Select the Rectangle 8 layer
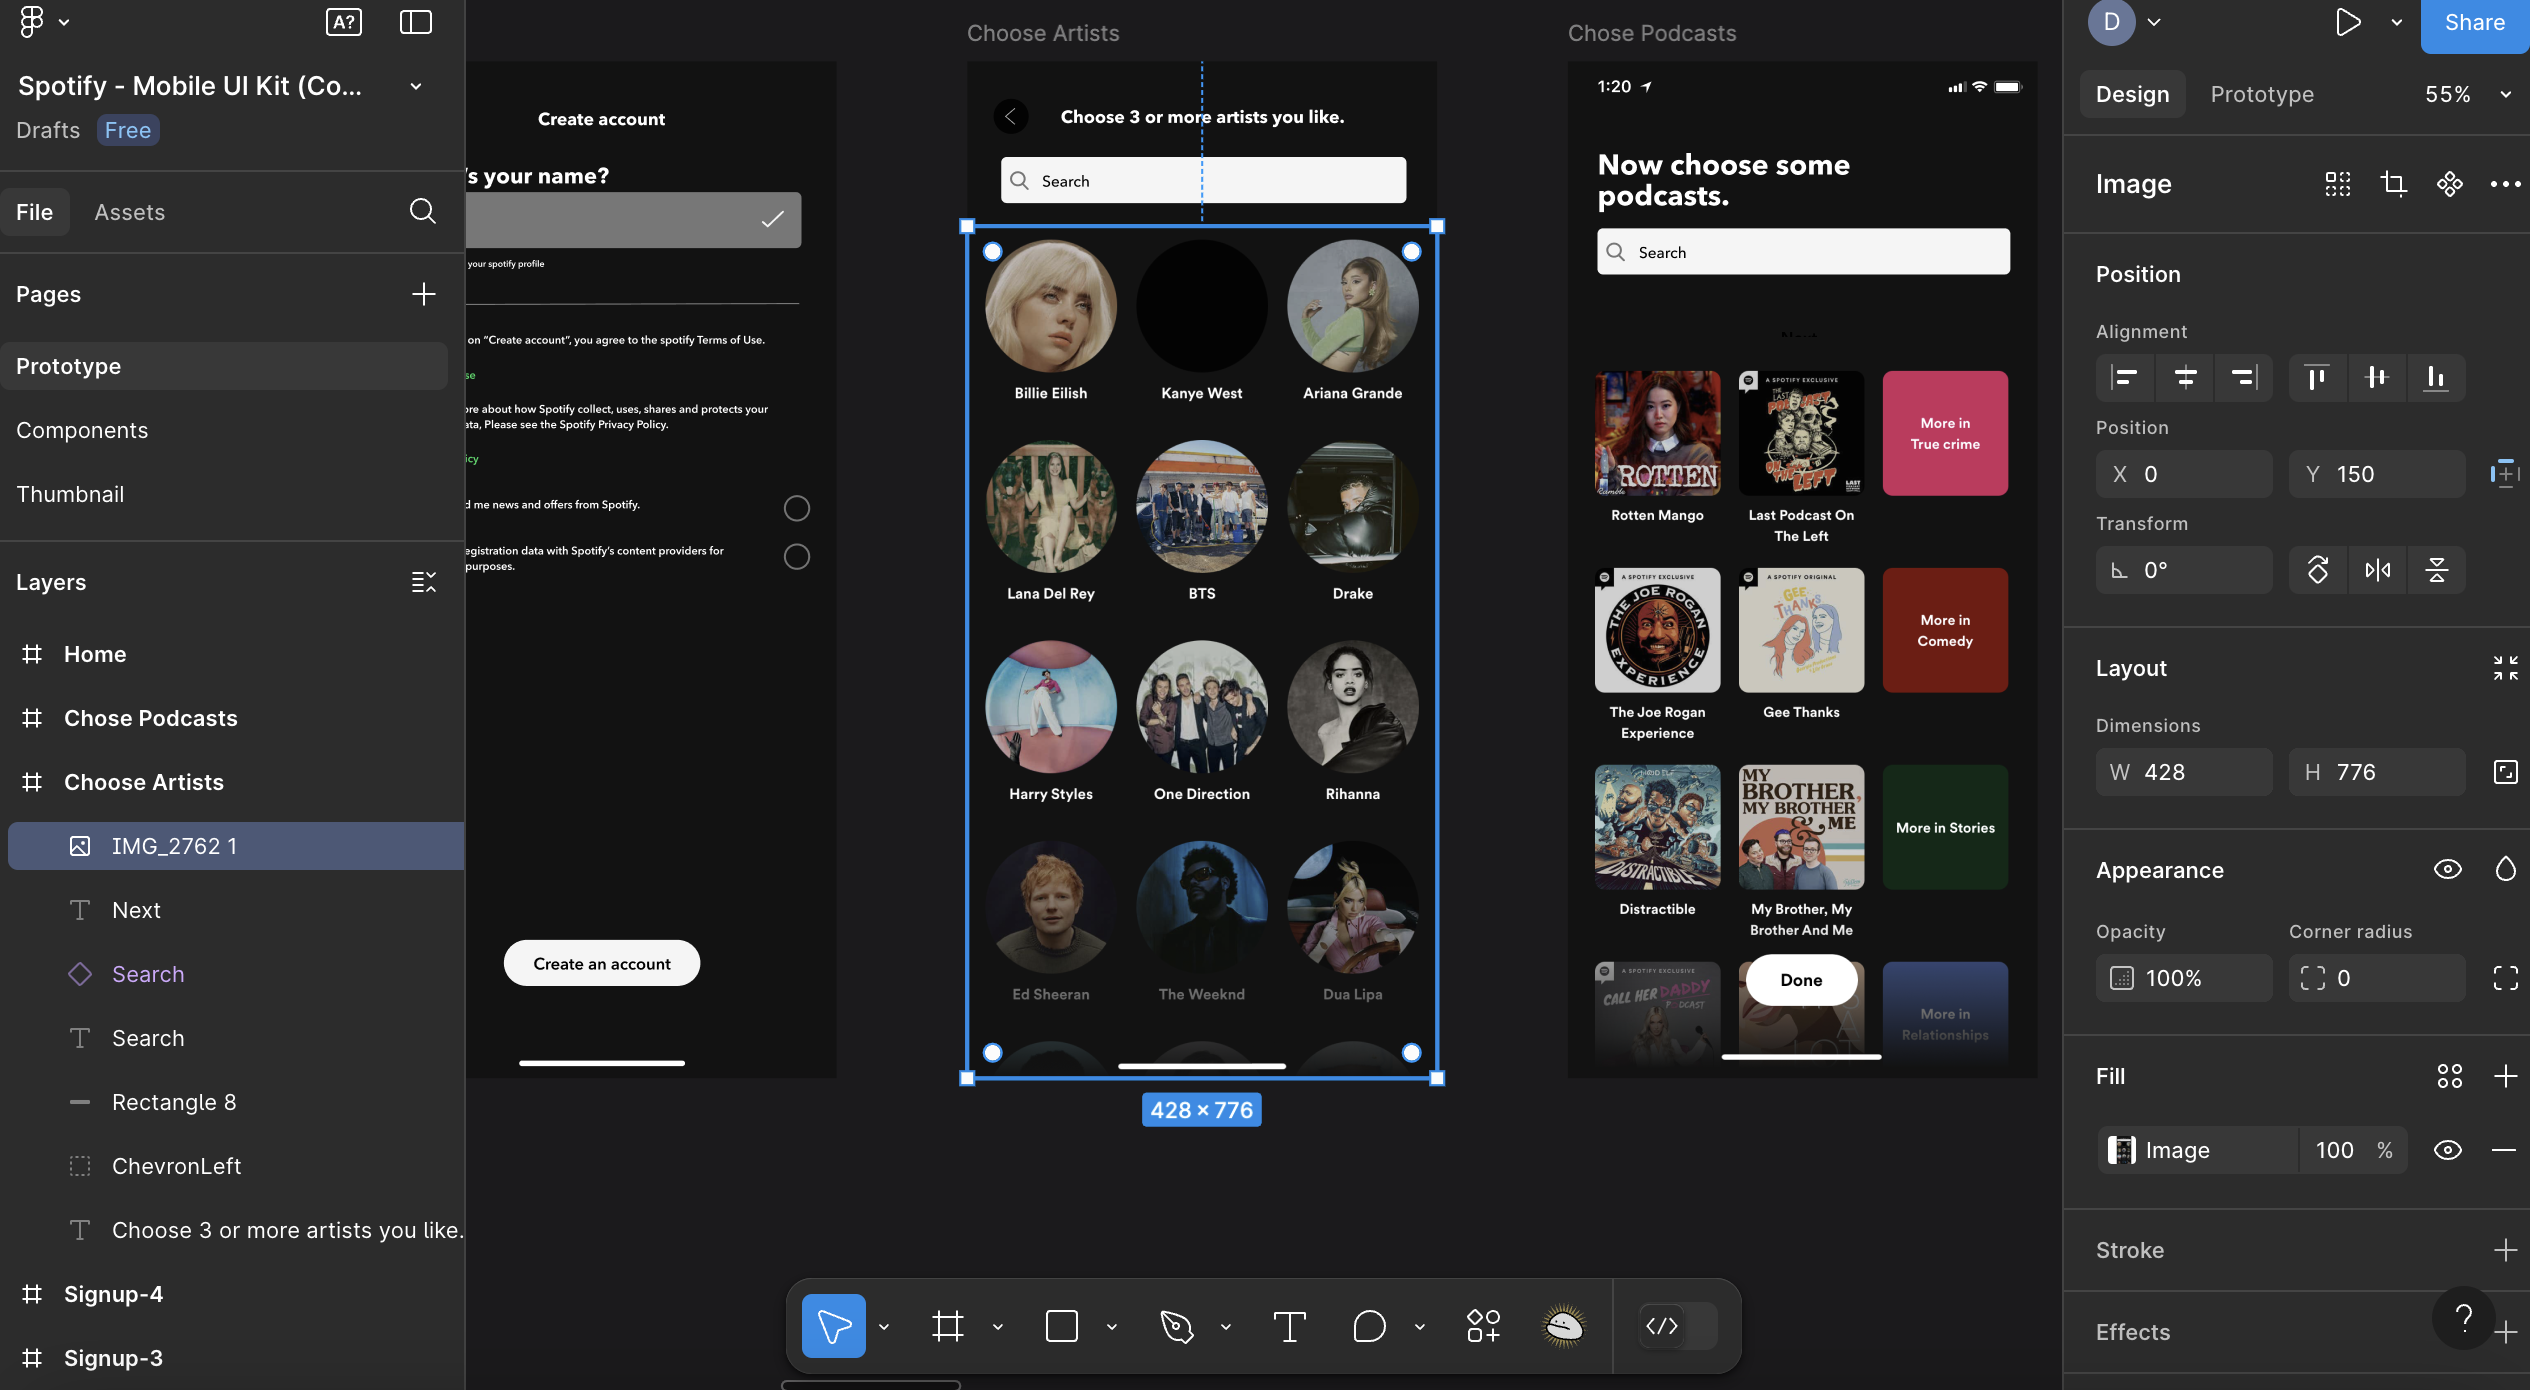Screen dimensions: 2530x1390 click(174, 1102)
